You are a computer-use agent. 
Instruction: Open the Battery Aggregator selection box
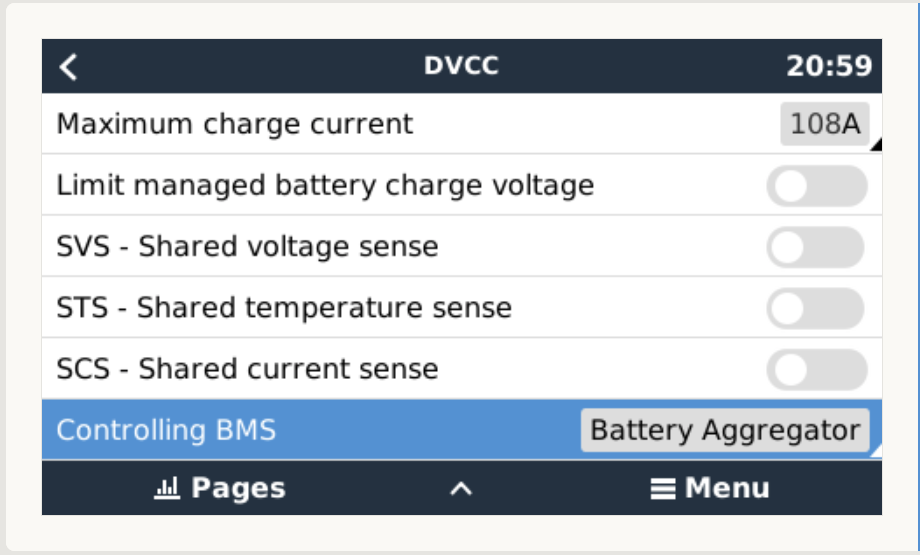coord(725,430)
